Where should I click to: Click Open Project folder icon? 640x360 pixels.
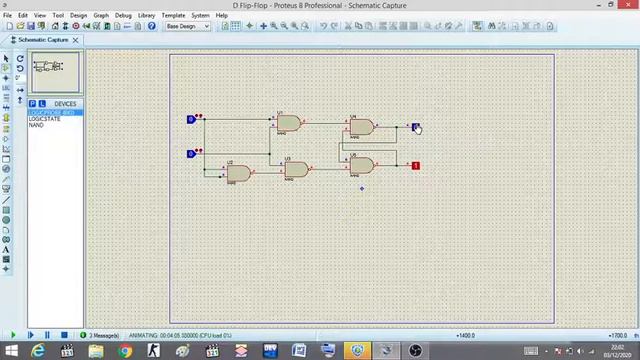click(20, 26)
